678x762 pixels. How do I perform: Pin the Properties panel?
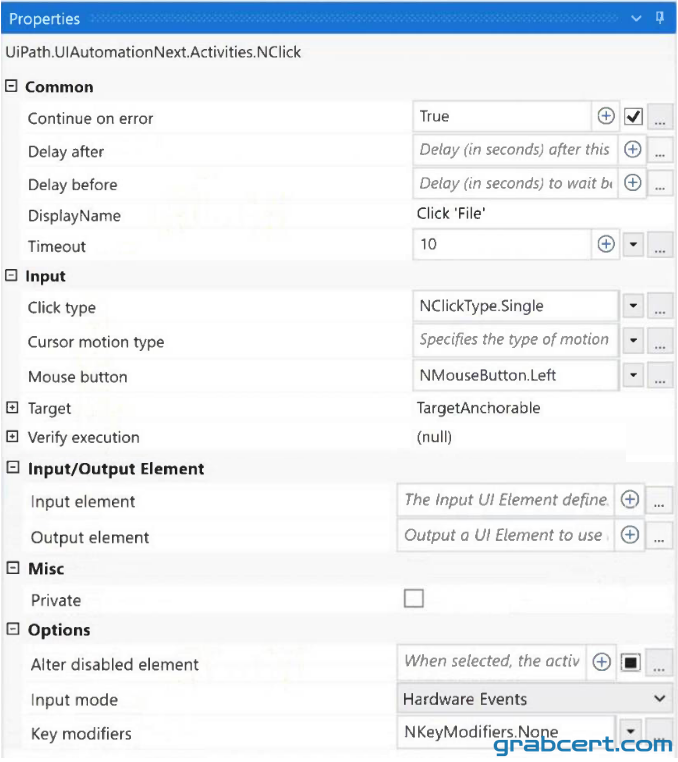click(x=660, y=18)
